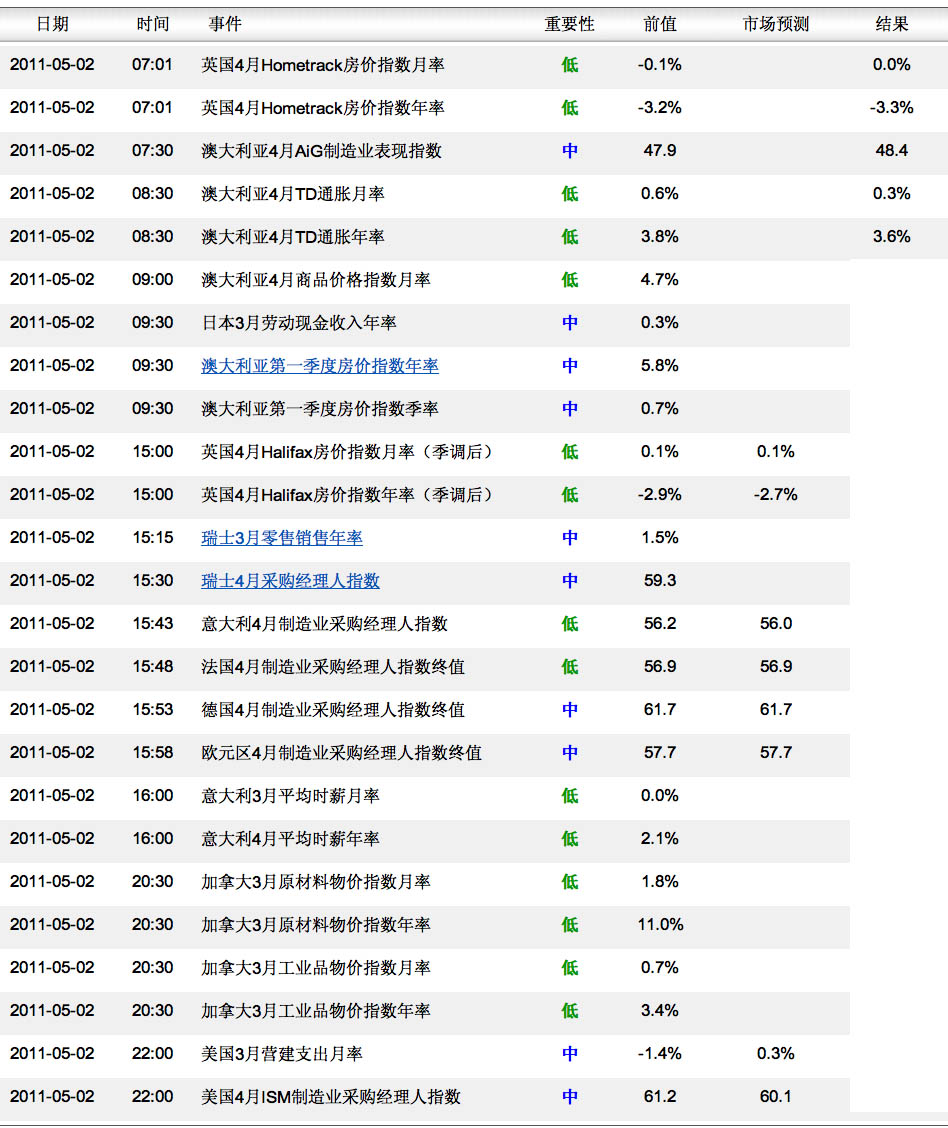Click the 事件 column header
Screen dimensions: 948x1128
224,24
